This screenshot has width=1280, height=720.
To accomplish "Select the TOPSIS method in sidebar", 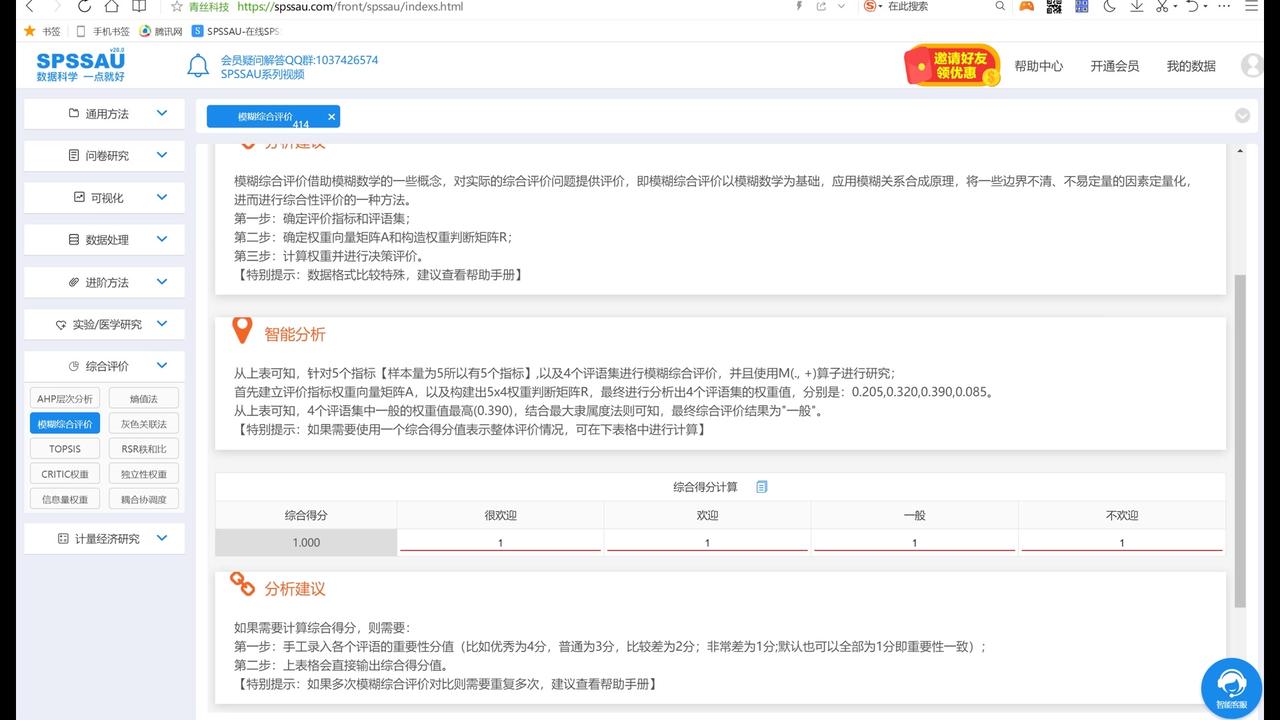I will click(x=64, y=448).
